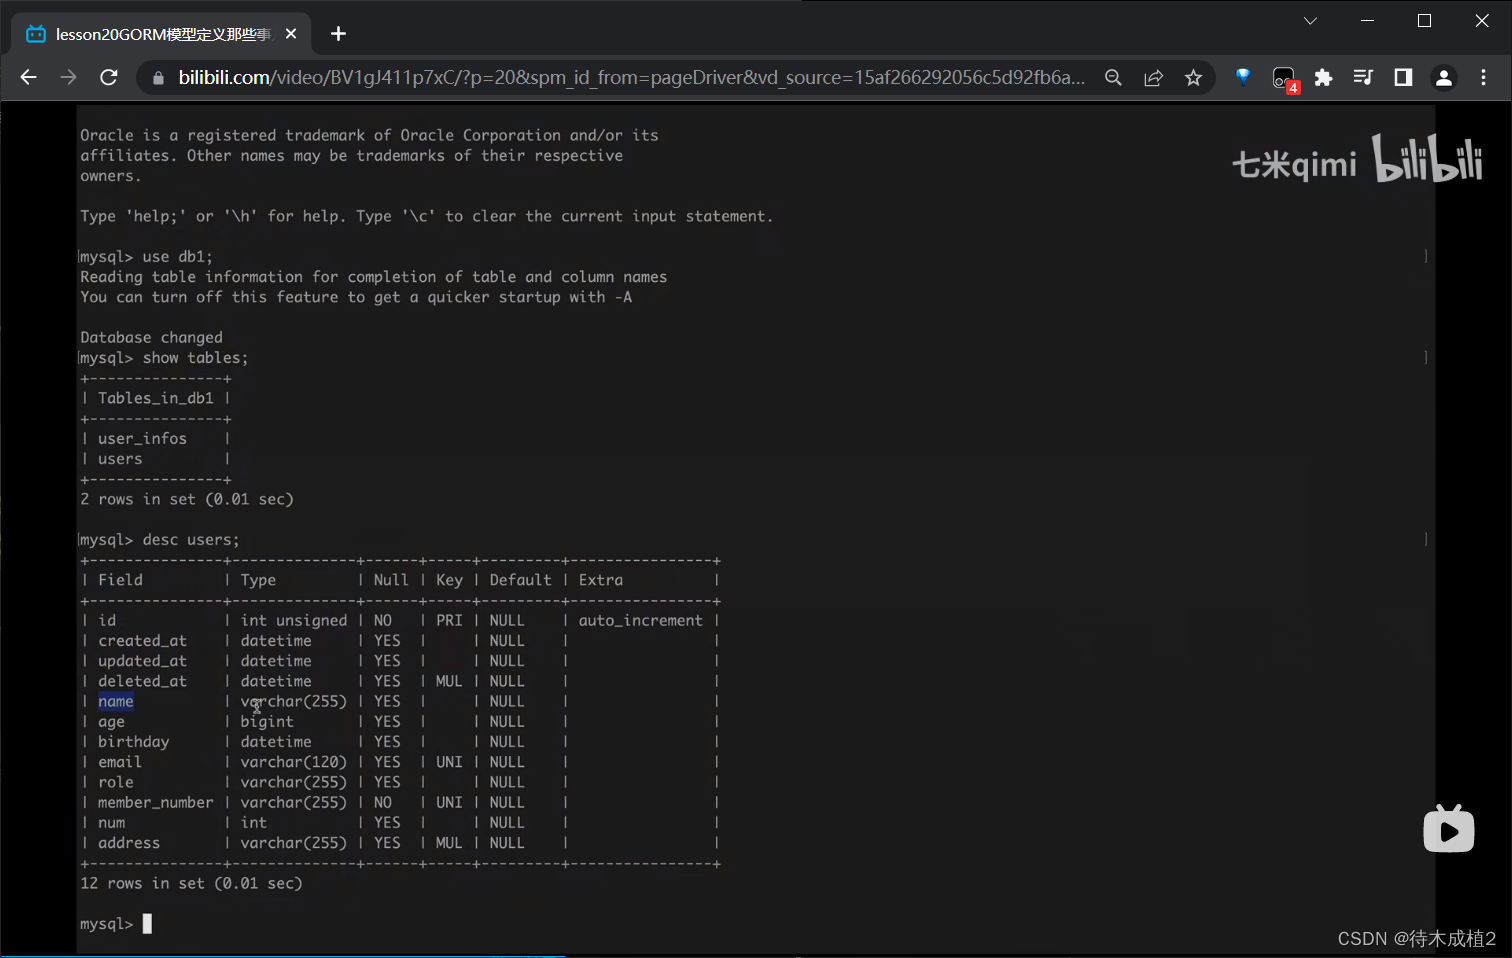Click the bilibili.com address bar URL
The width and height of the screenshot is (1512, 958).
(630, 77)
